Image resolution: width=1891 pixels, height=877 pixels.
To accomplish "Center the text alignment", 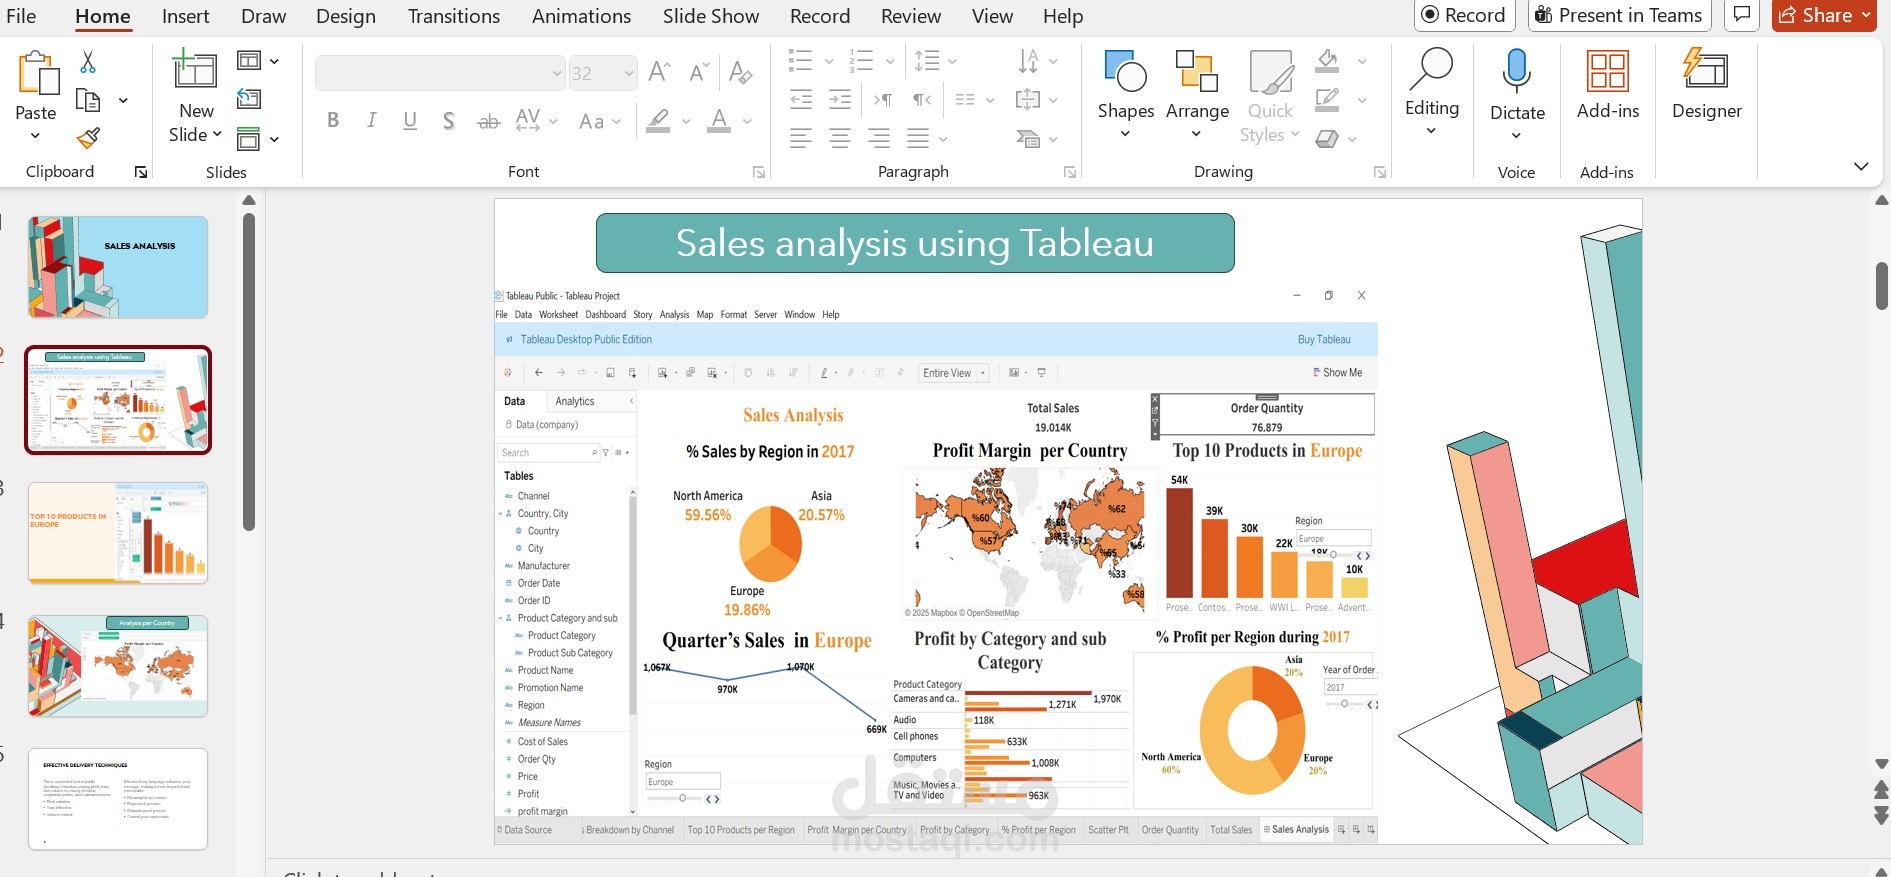I will 840,138.
